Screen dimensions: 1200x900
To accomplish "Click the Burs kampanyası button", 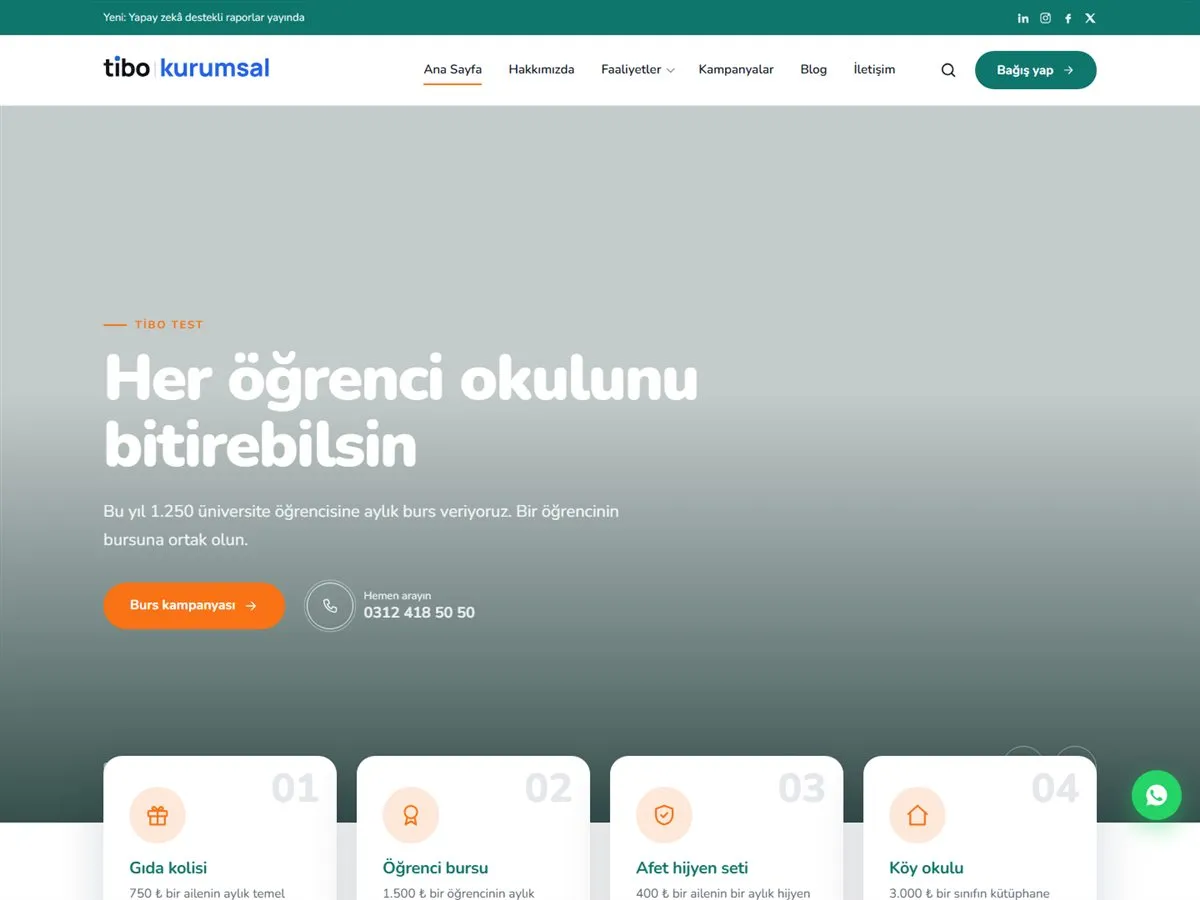I will tap(194, 606).
